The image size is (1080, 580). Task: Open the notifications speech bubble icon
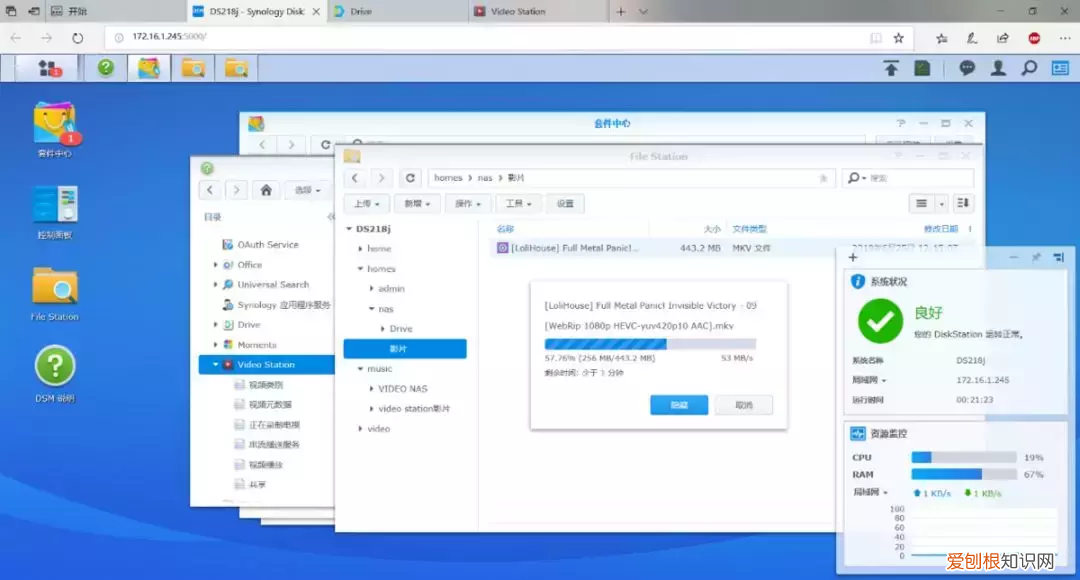coord(967,68)
